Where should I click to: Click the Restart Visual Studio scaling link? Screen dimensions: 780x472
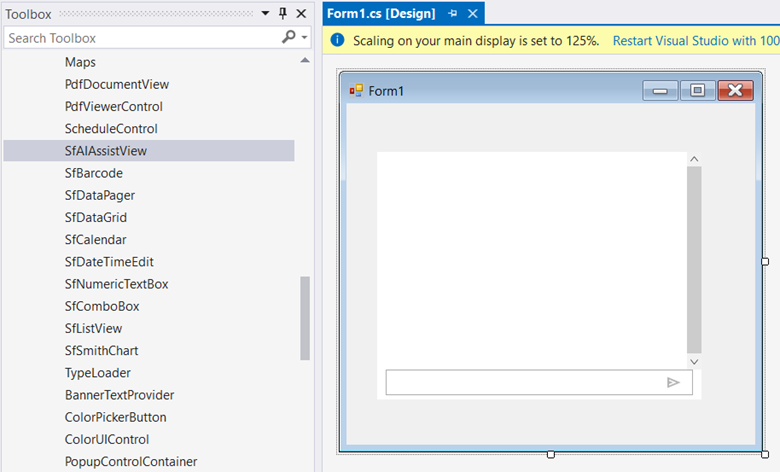coord(696,41)
